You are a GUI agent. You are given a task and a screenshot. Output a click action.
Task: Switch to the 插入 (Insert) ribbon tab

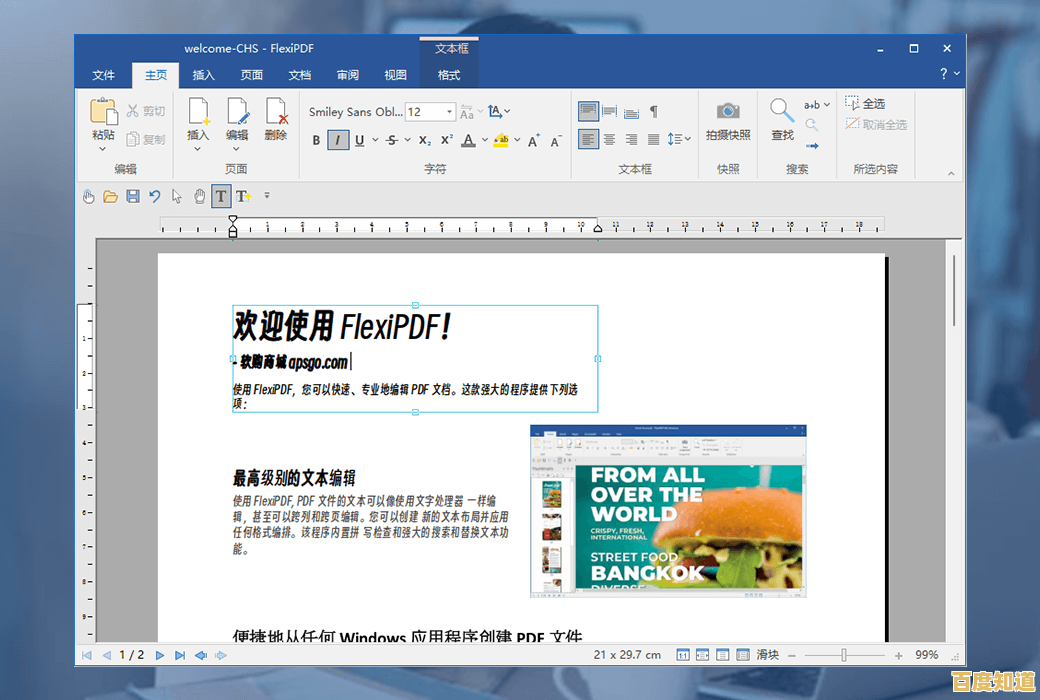[x=203, y=74]
